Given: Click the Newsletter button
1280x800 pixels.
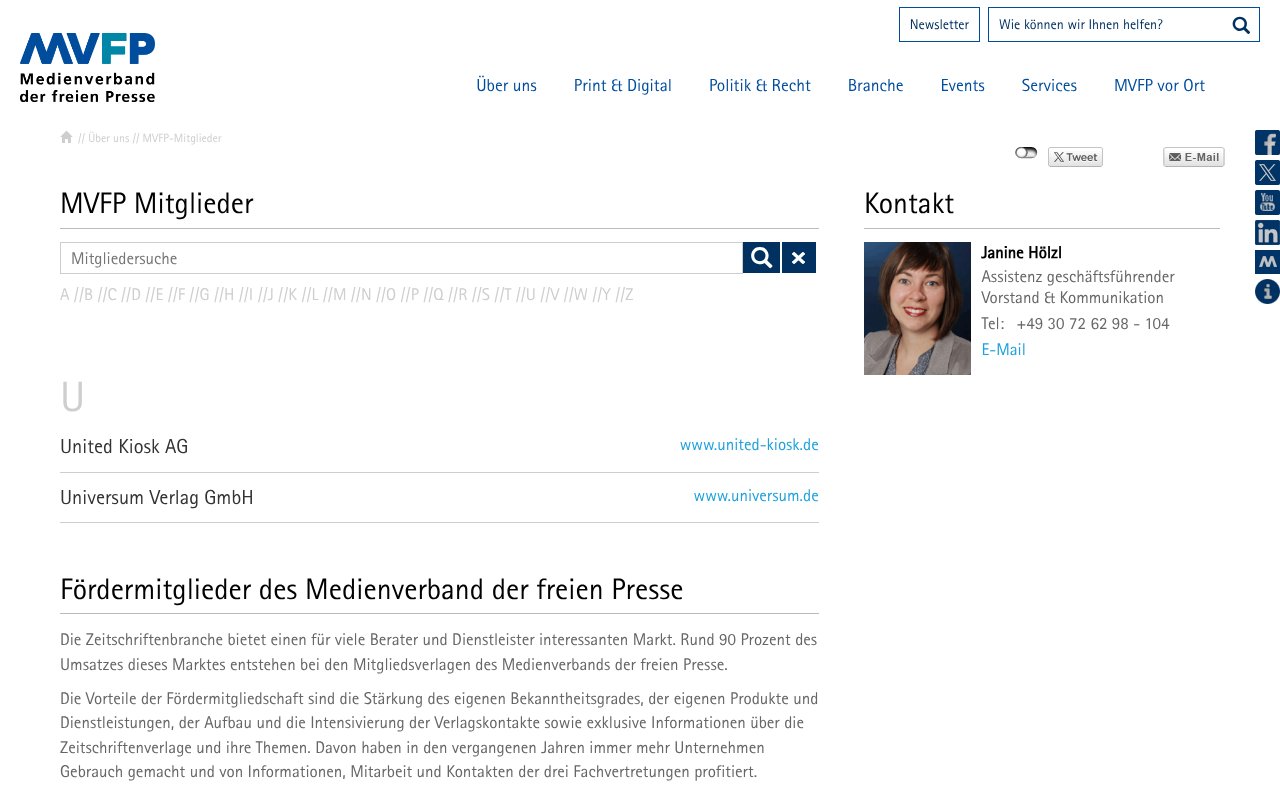Looking at the screenshot, I should pos(939,24).
